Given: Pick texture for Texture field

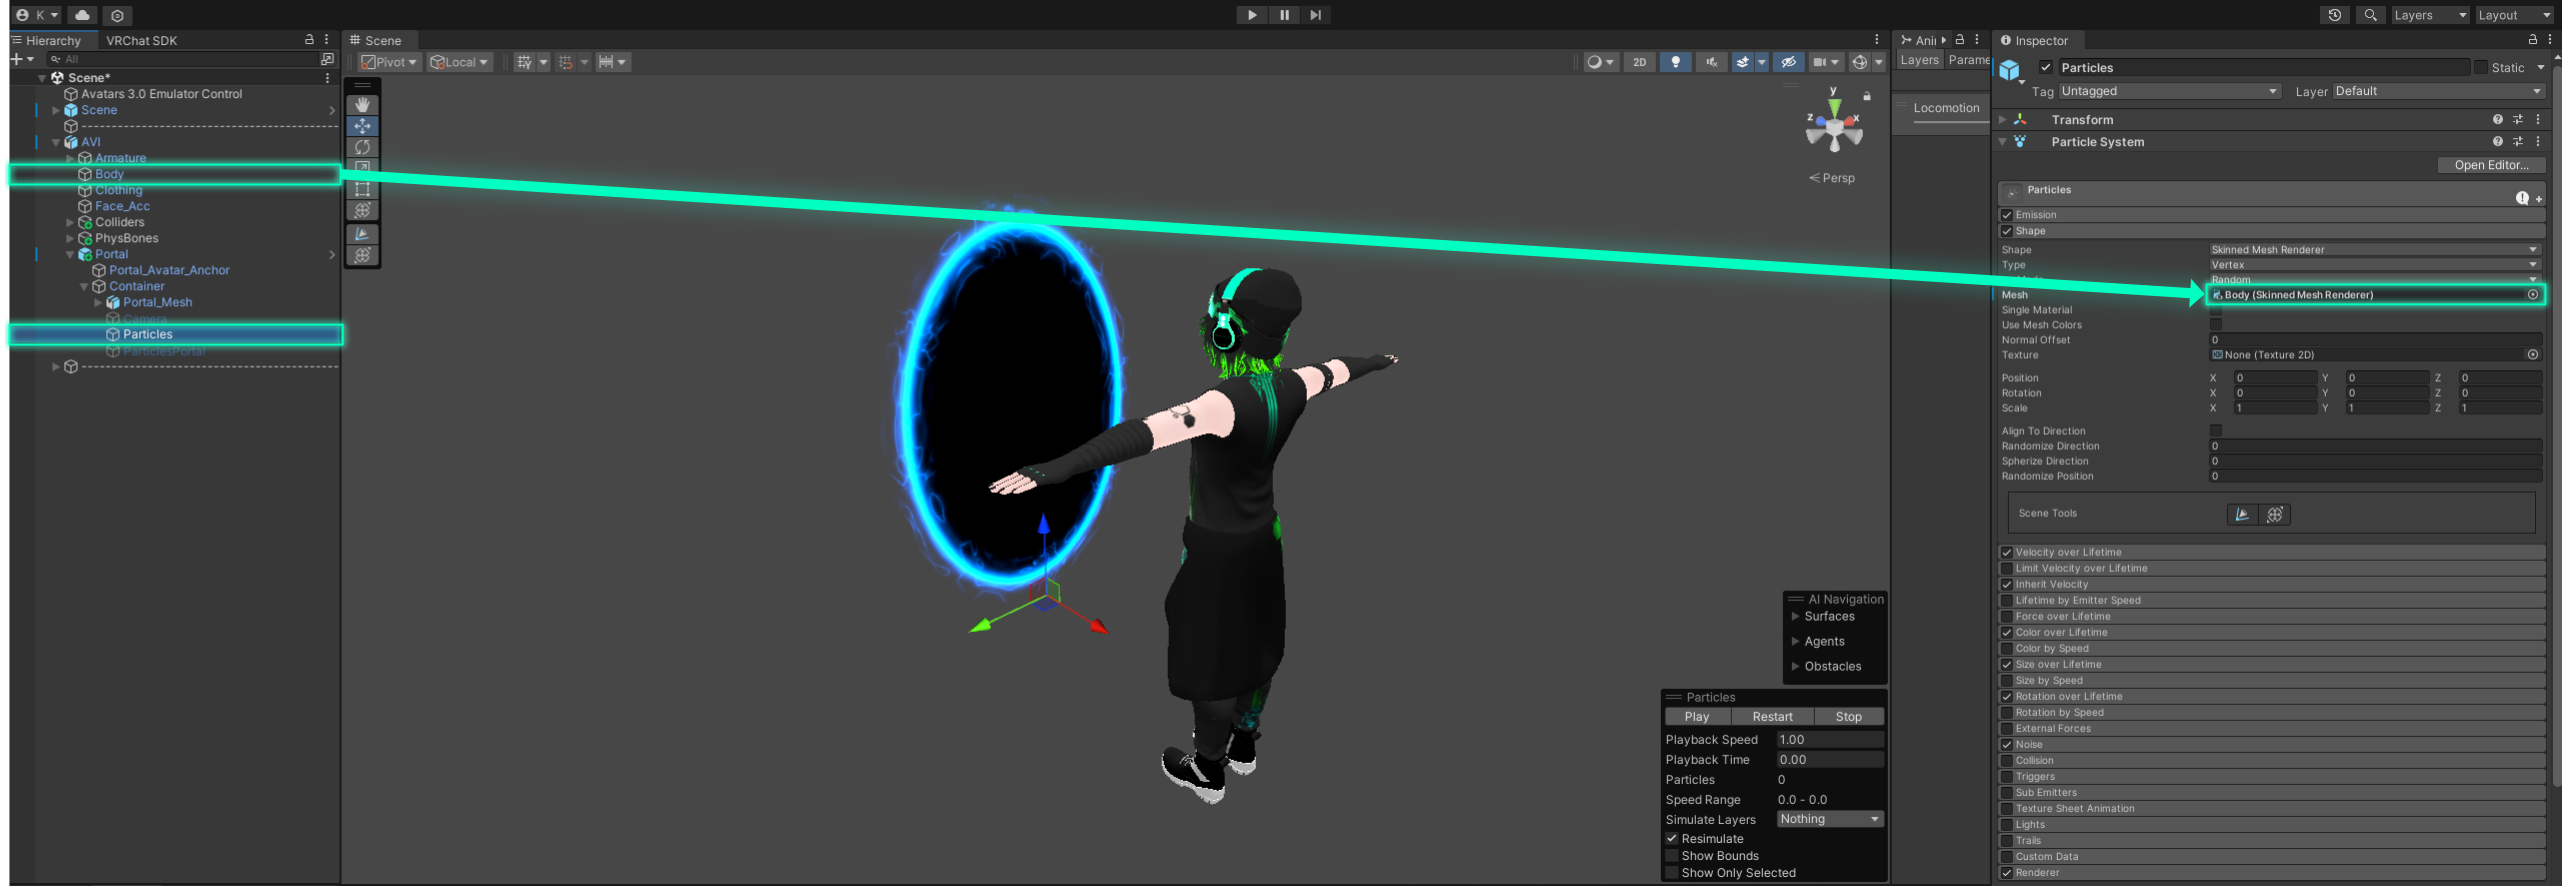Looking at the screenshot, I should (x=2533, y=355).
